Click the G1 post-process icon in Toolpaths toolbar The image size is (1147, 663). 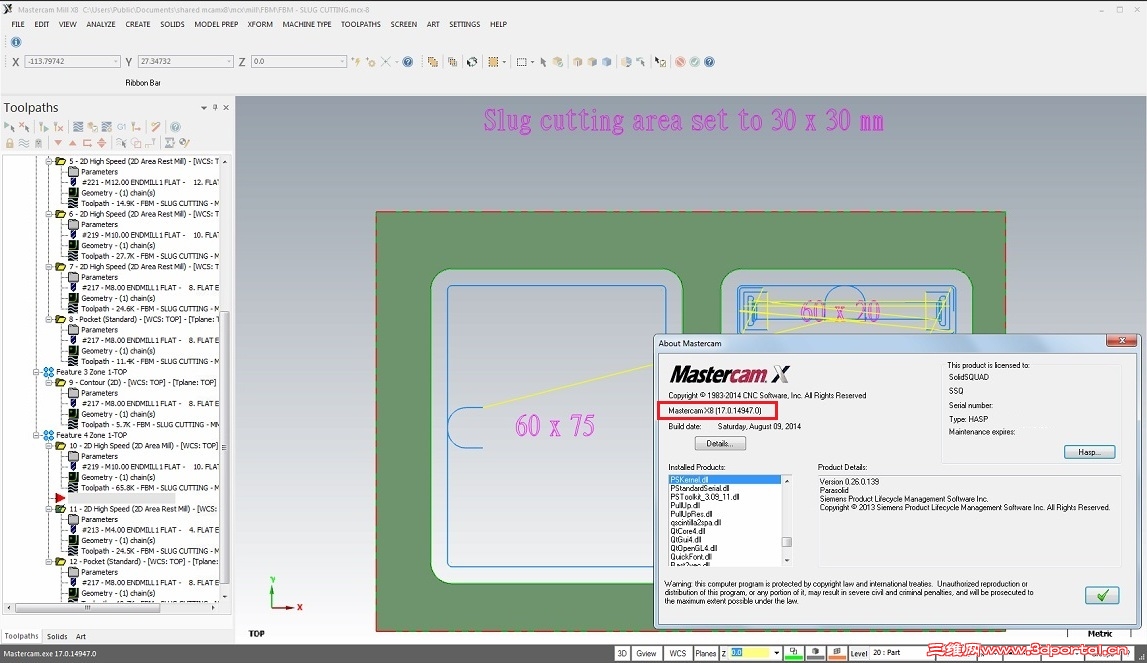coord(122,127)
